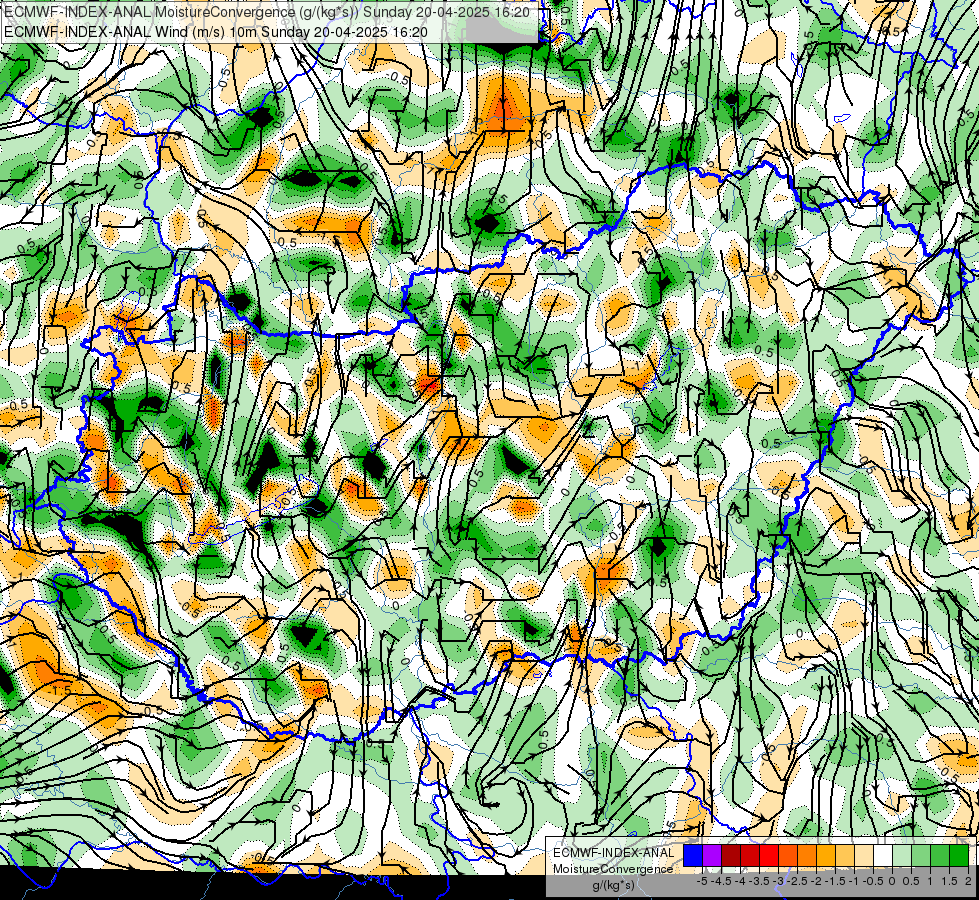Viewport: 979px width, 900px height.
Task: Click the MoistureConvergence title line at the top
Action: click(x=267, y=12)
